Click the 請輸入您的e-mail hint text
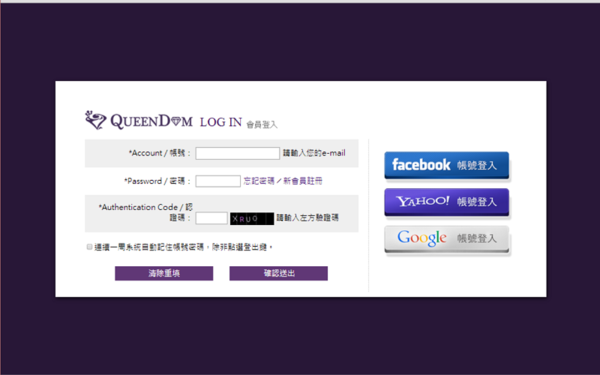600x375 pixels. (314, 153)
